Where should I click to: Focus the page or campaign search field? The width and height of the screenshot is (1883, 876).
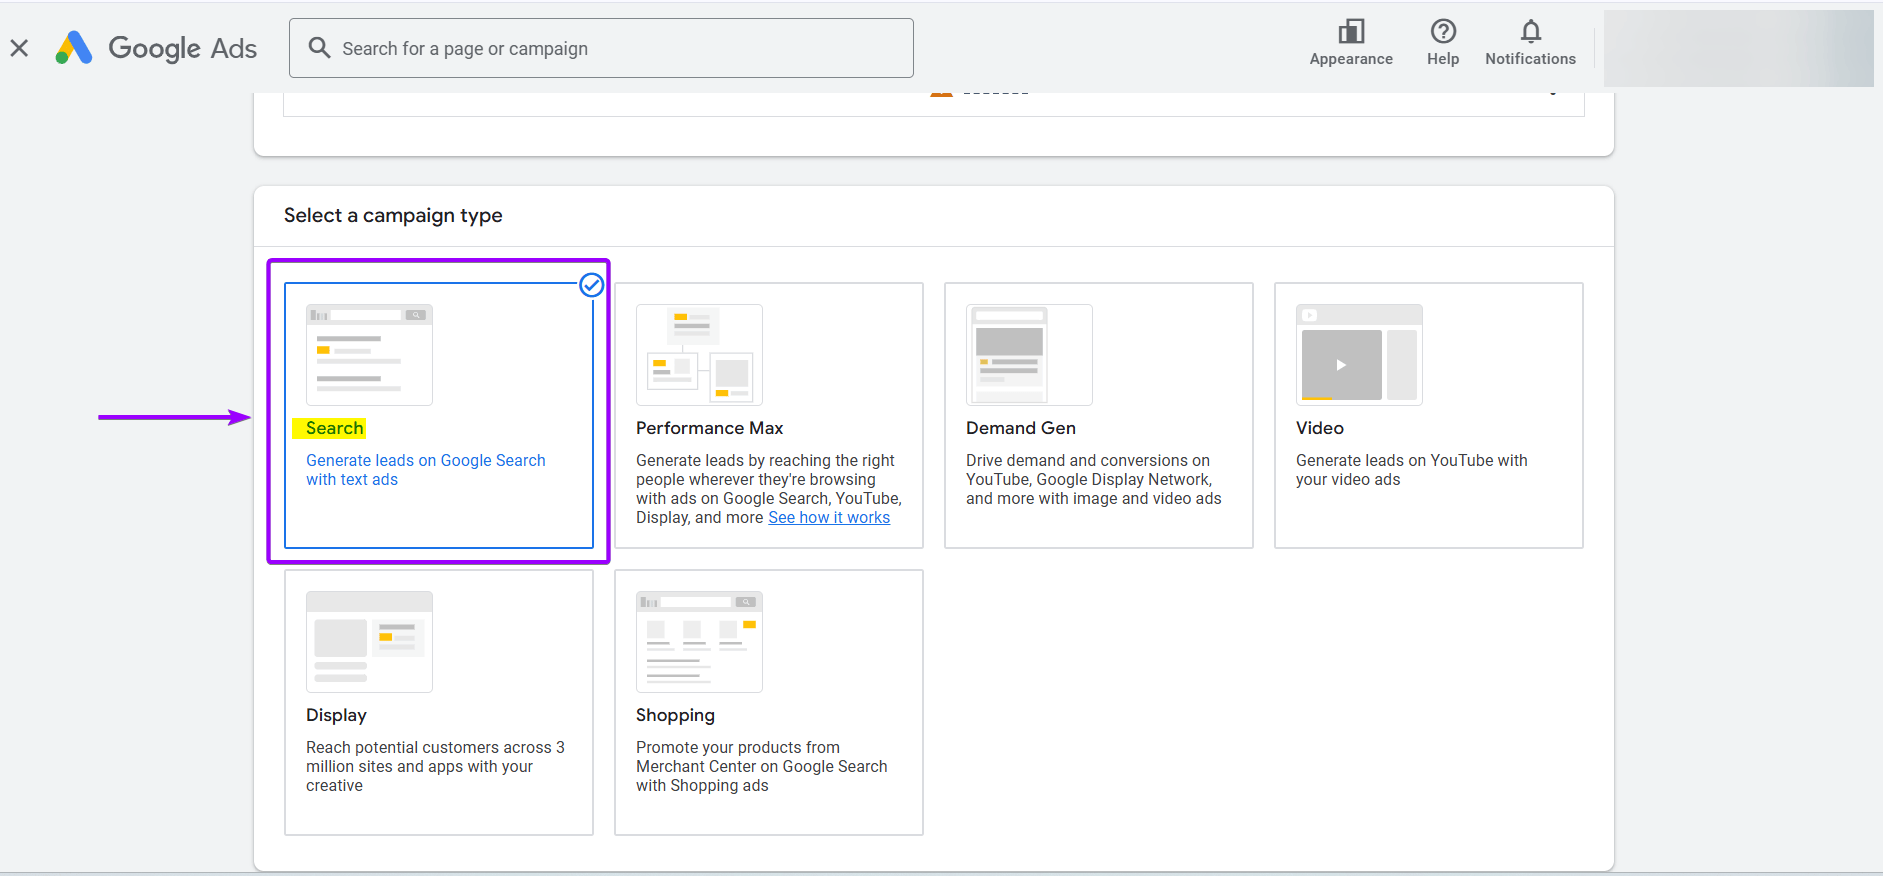click(620, 48)
